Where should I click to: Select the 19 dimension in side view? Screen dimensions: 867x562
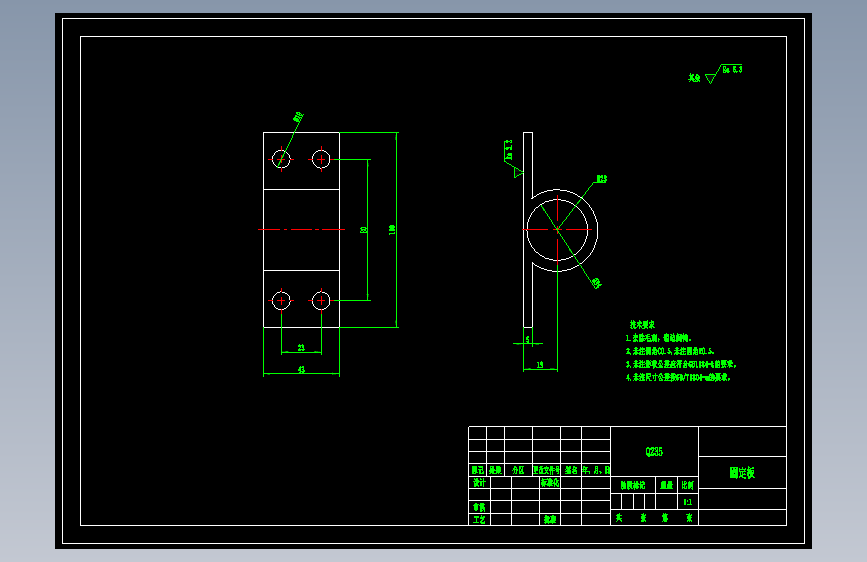540,365
